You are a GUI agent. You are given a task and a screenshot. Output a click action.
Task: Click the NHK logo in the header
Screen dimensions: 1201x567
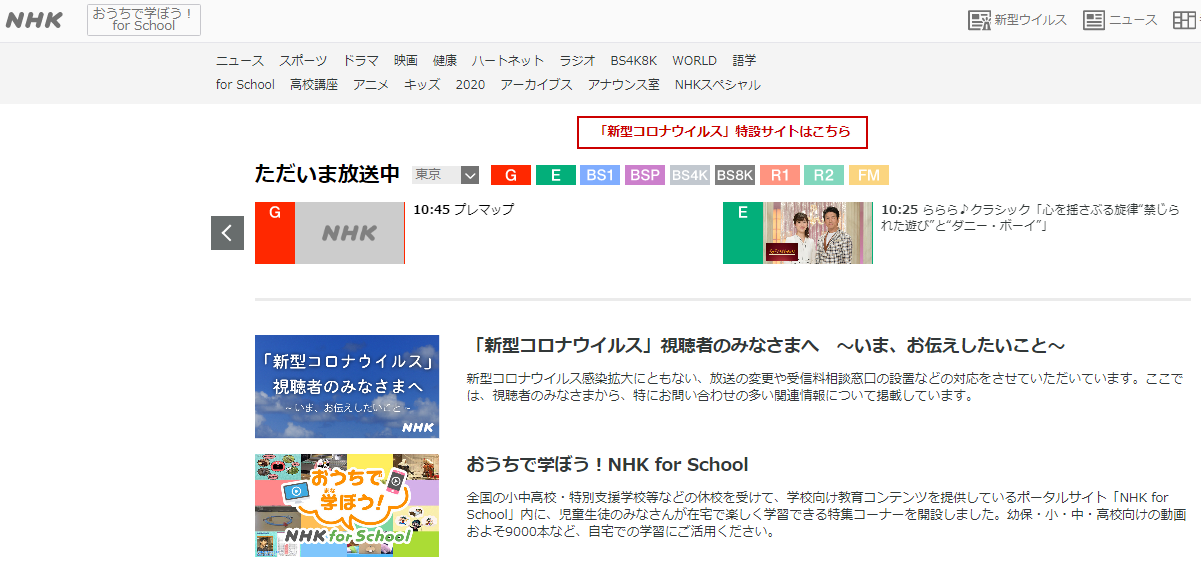[x=34, y=20]
